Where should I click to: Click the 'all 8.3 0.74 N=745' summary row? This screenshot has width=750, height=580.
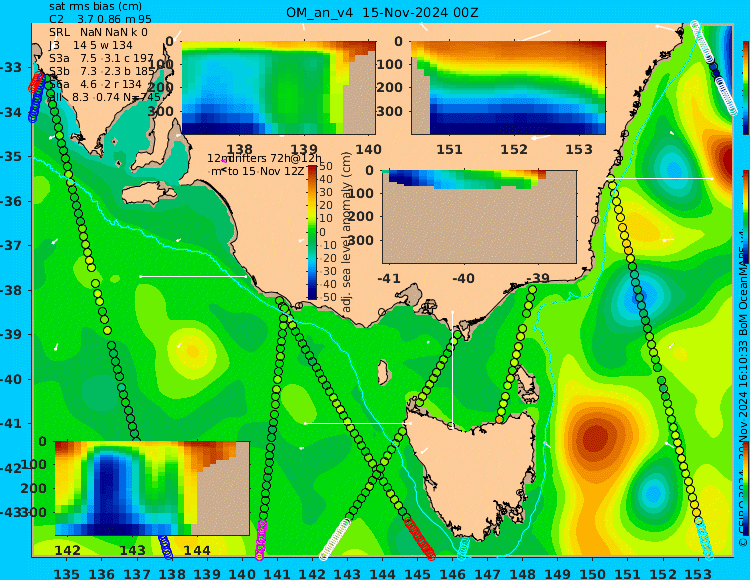click(104, 98)
